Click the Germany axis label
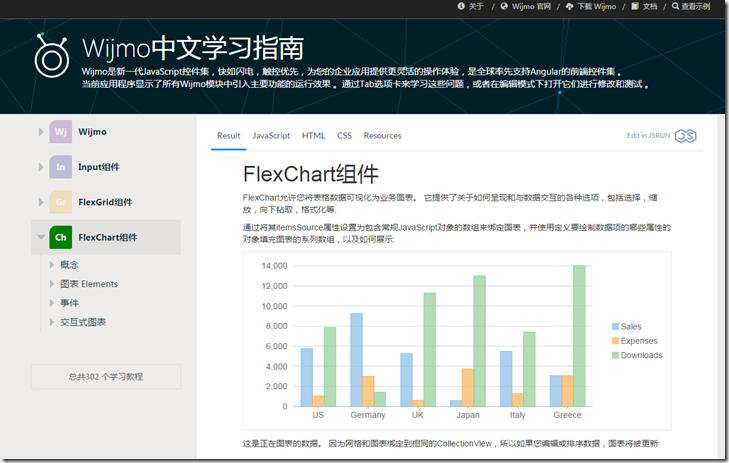Screen dimensions: 729x463 tap(368, 415)
